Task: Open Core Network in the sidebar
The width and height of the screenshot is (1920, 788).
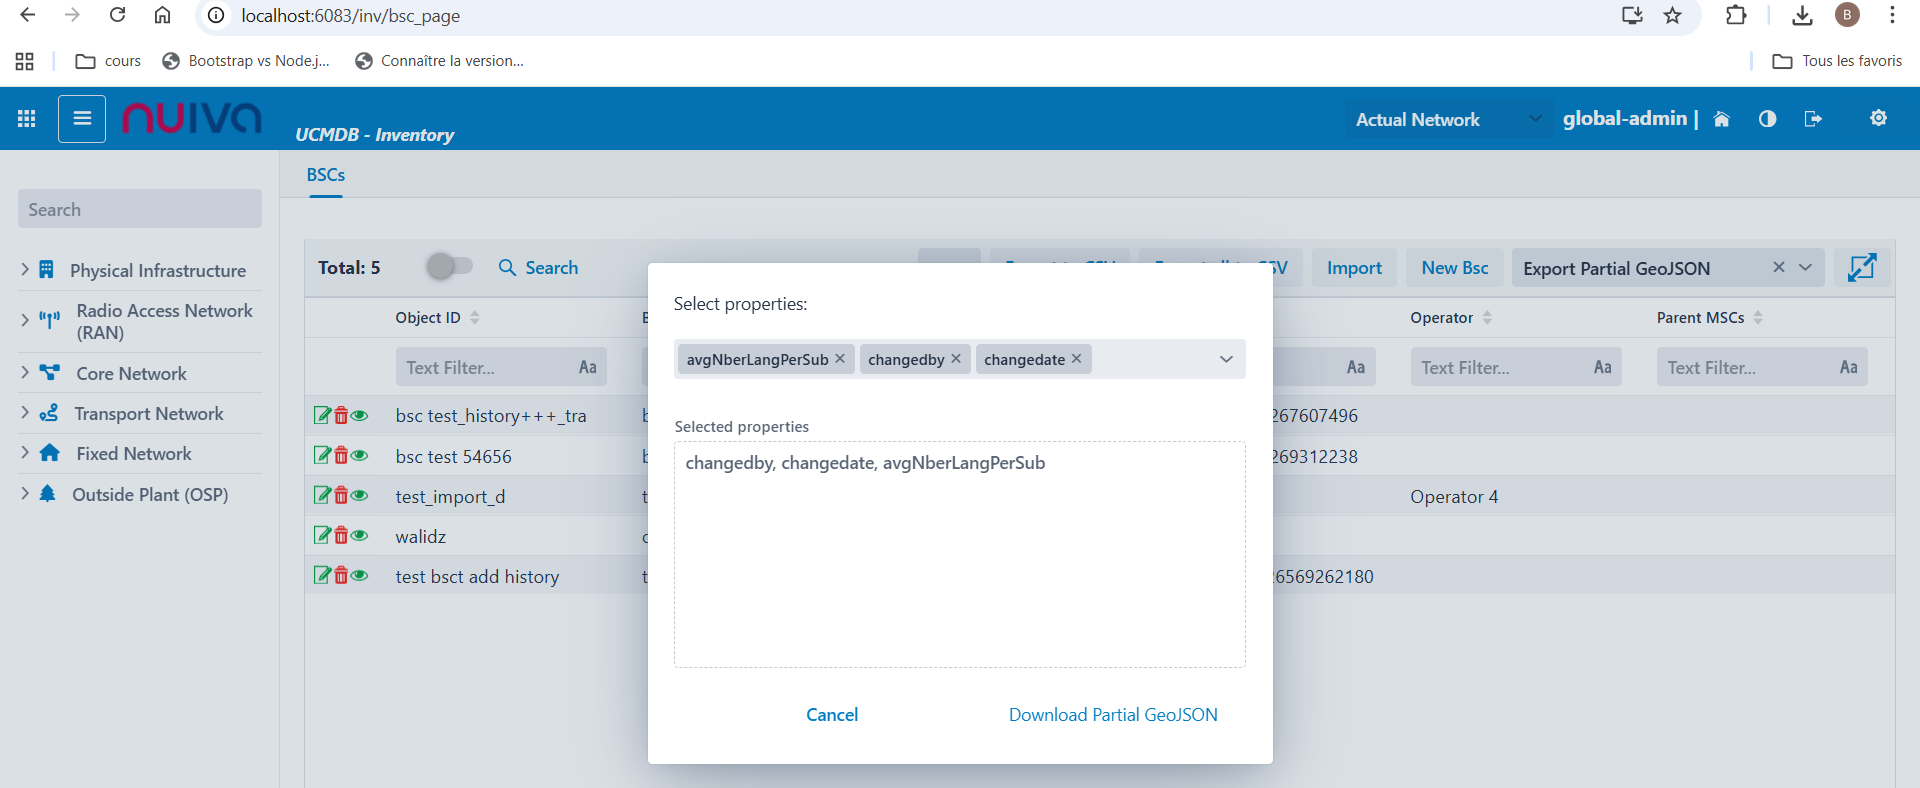Action: 131,373
